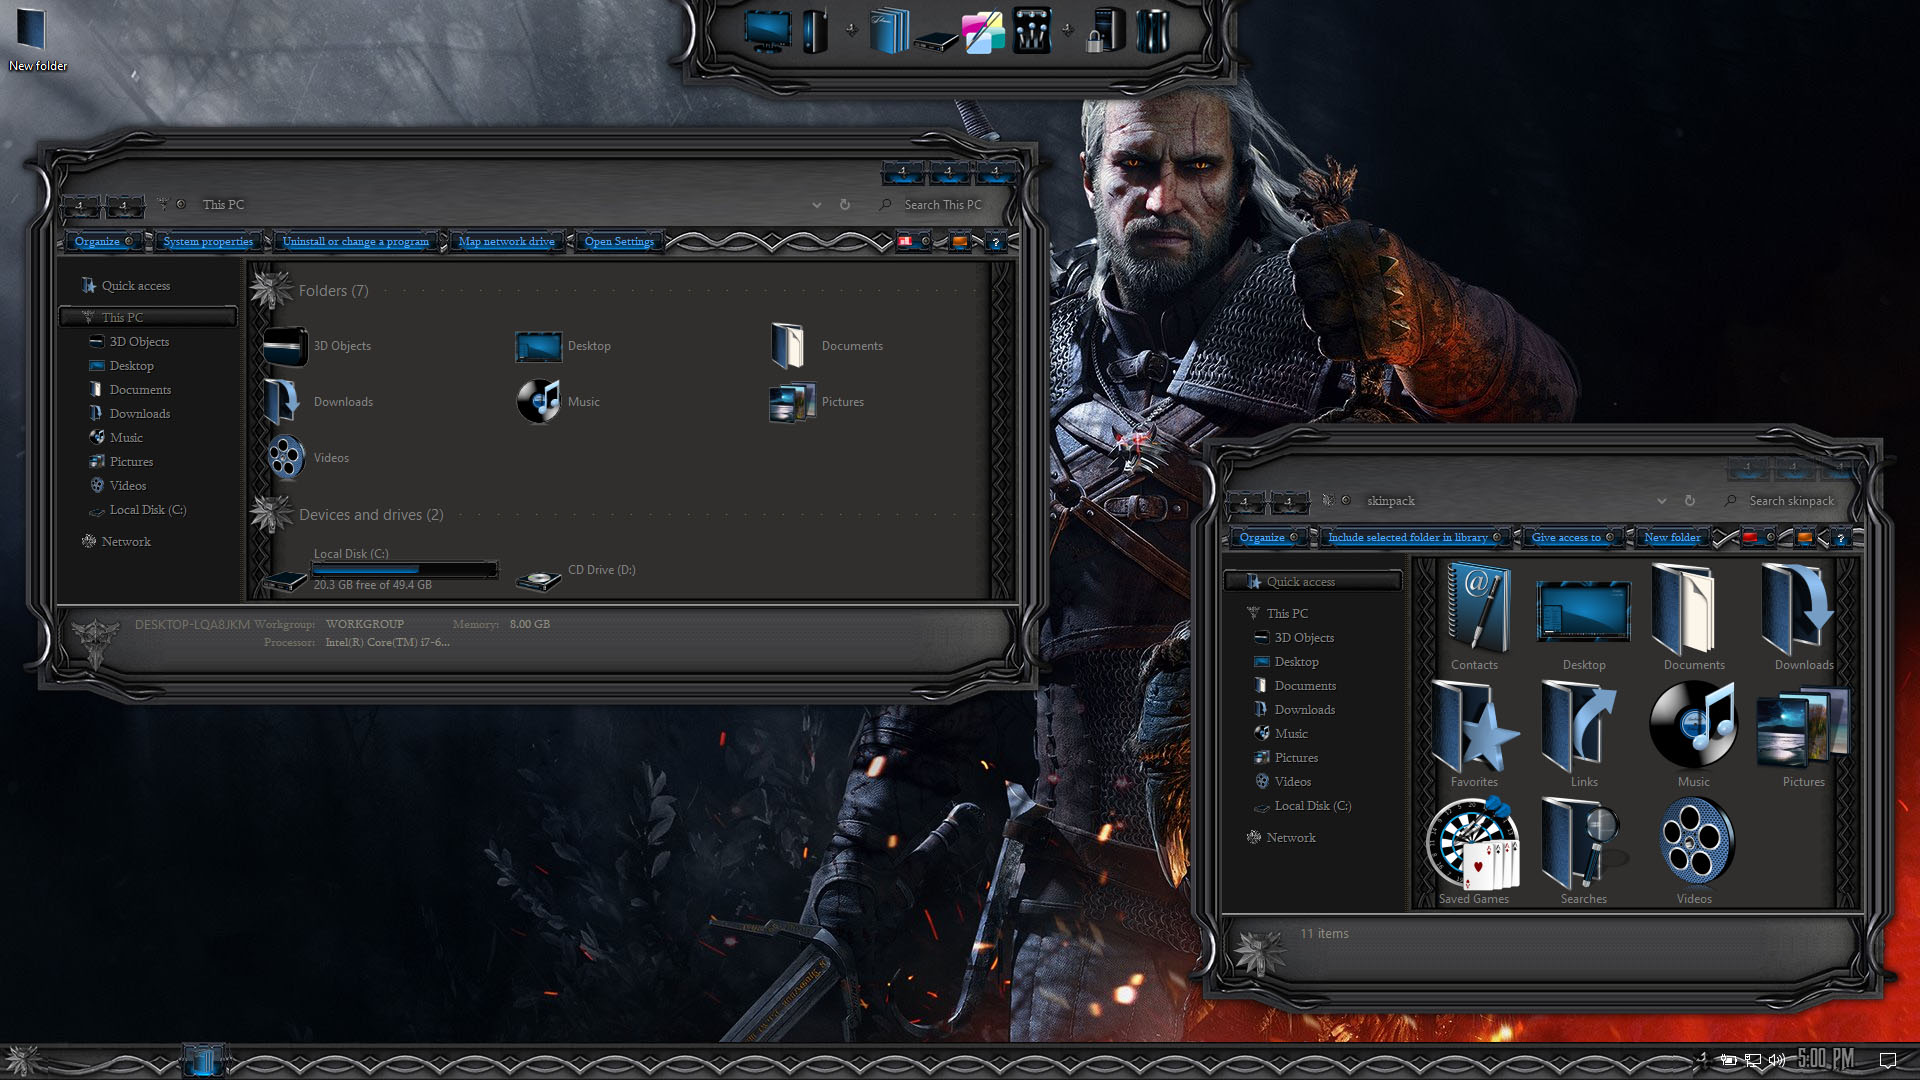Viewport: 1920px width, 1080px height.
Task: Click Uninstall or change a program
Action: tap(355, 241)
